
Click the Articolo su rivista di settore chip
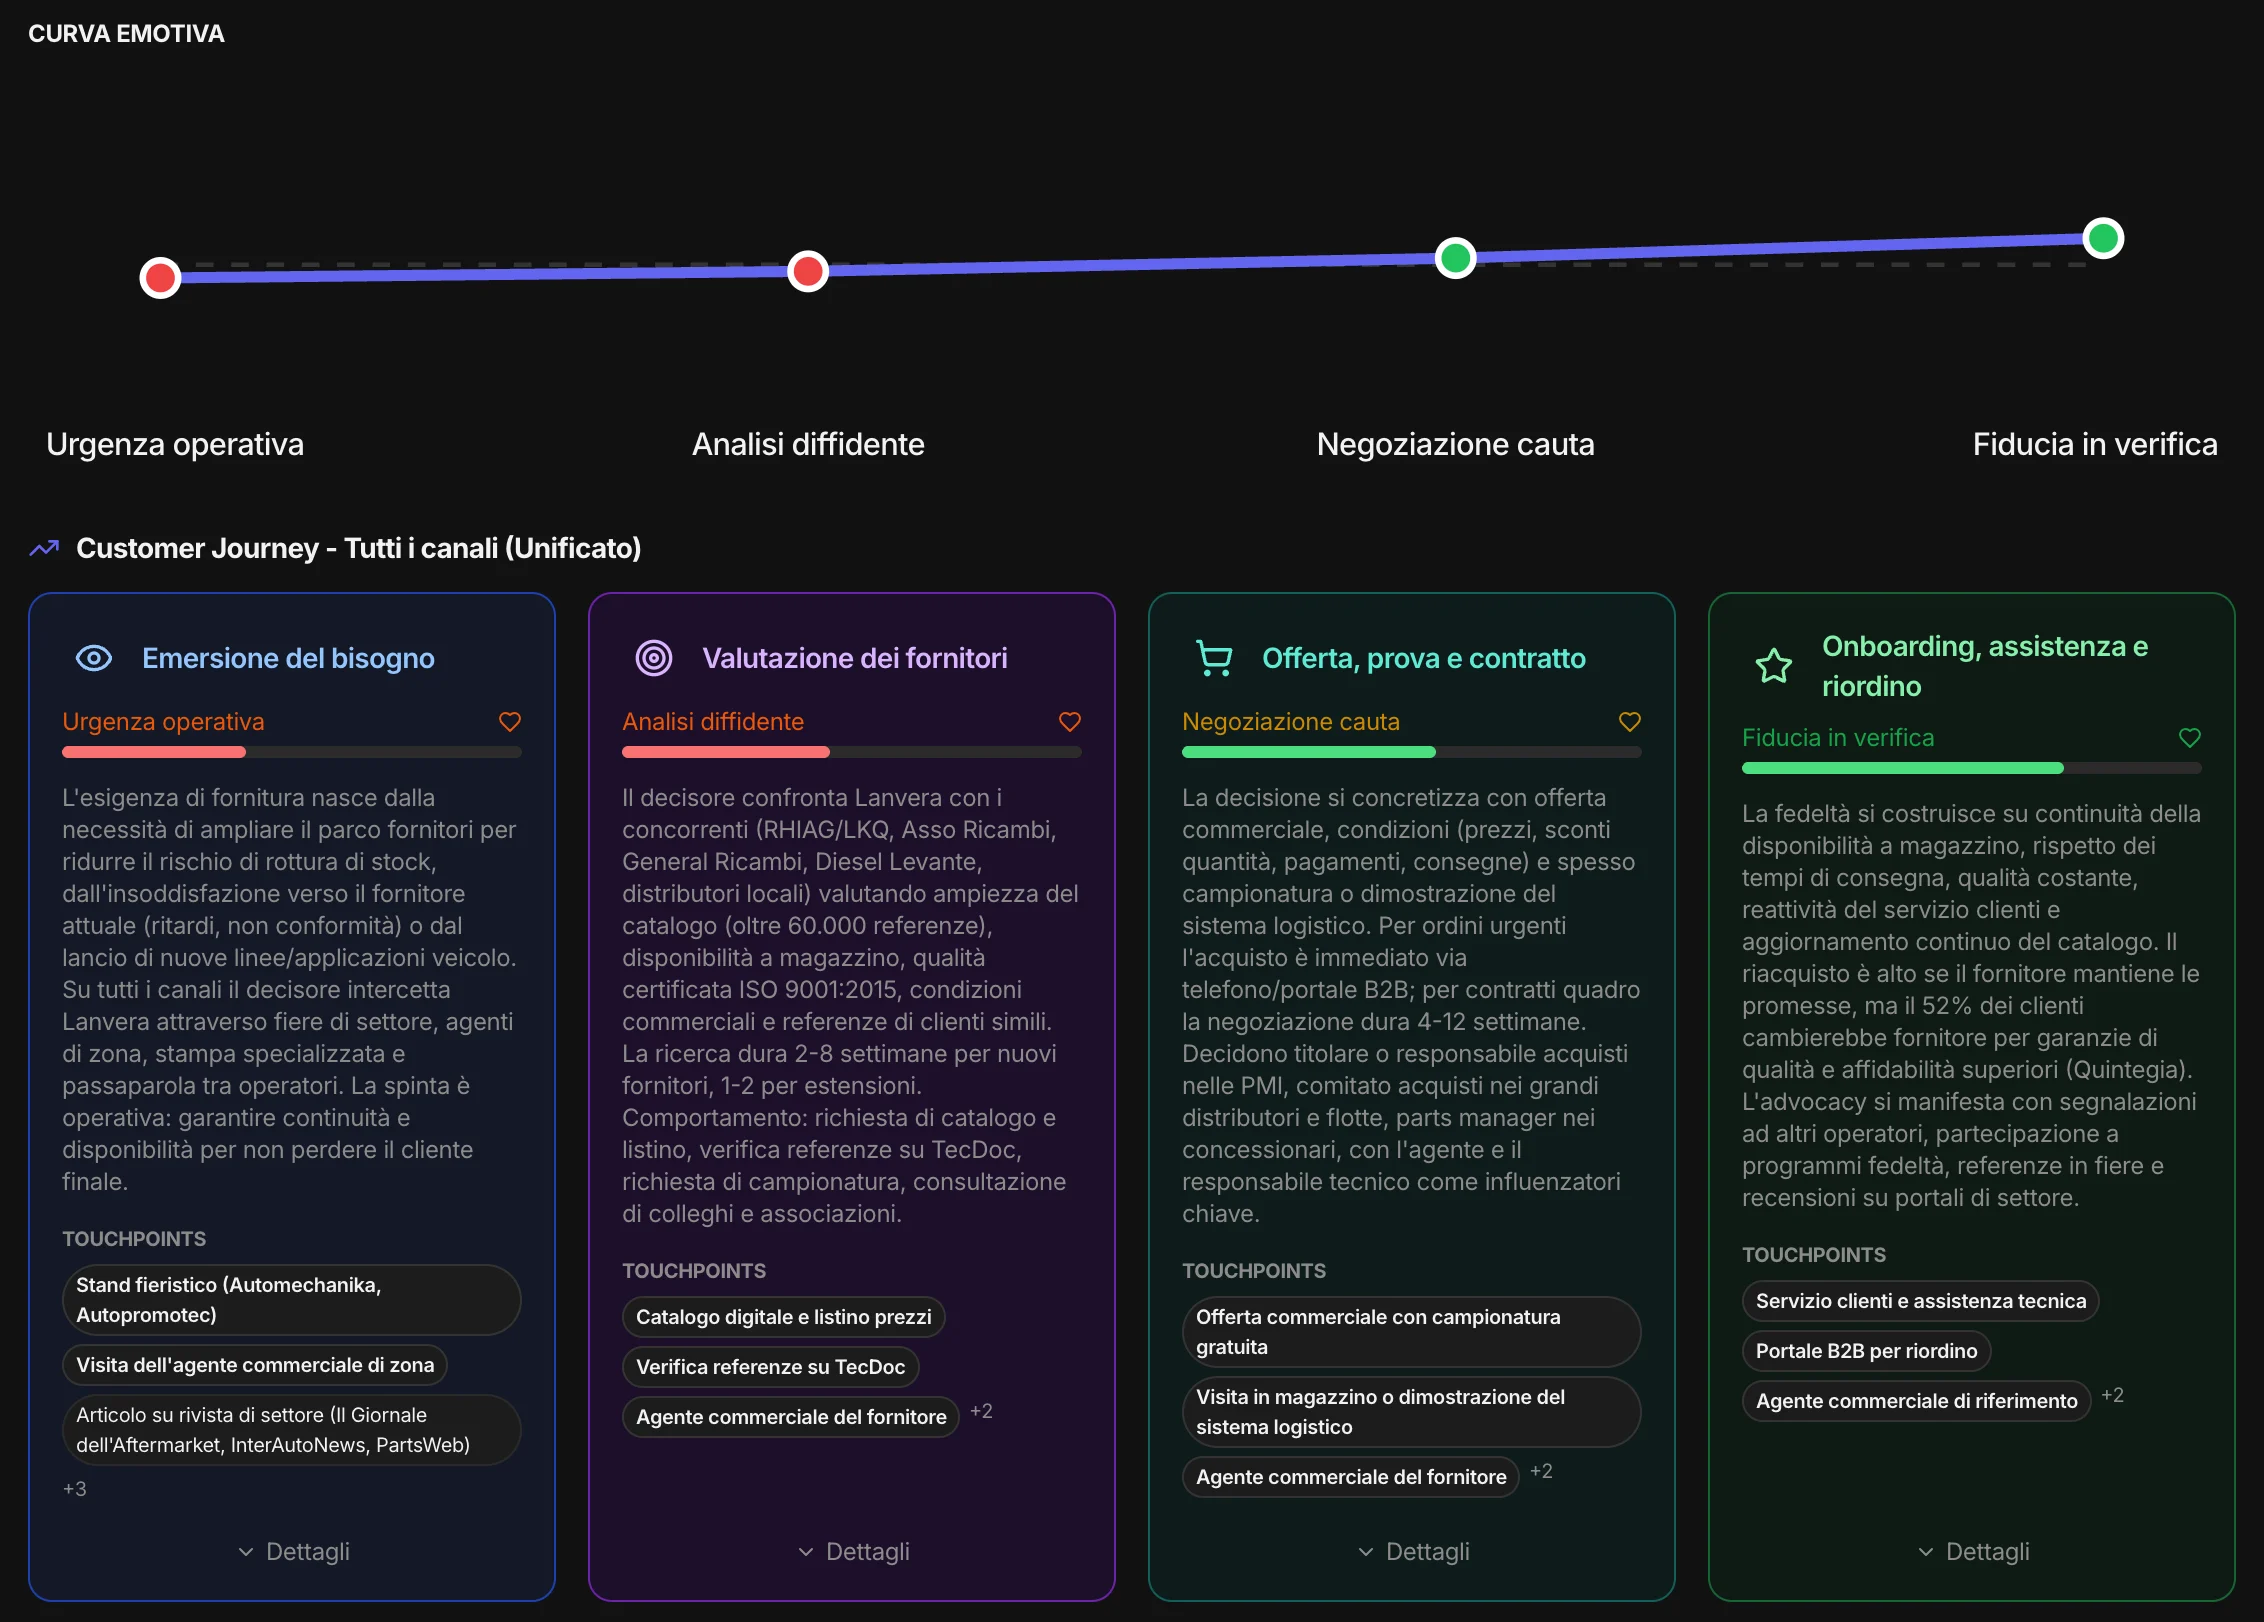(x=292, y=1430)
